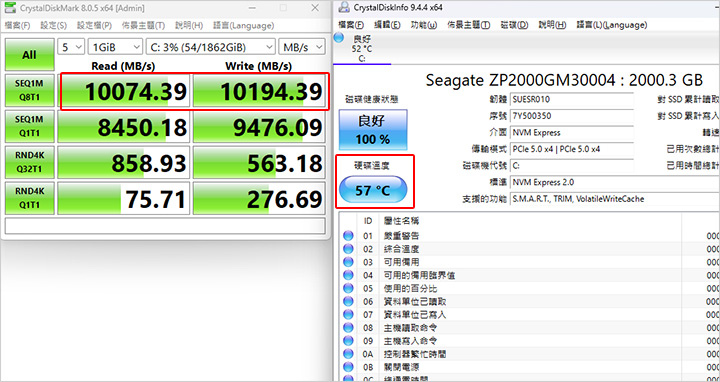Click the green All benchmark button

29,55
